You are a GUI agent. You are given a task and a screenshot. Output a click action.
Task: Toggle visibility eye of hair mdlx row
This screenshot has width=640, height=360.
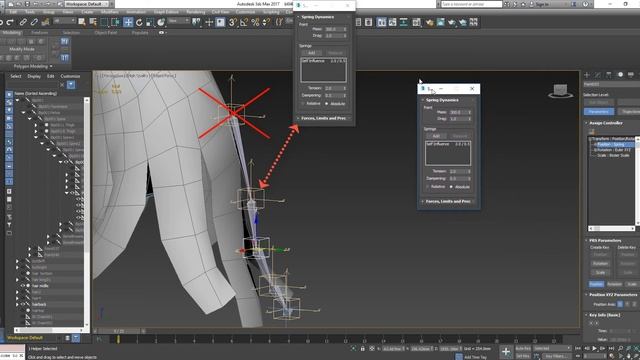click(23, 286)
